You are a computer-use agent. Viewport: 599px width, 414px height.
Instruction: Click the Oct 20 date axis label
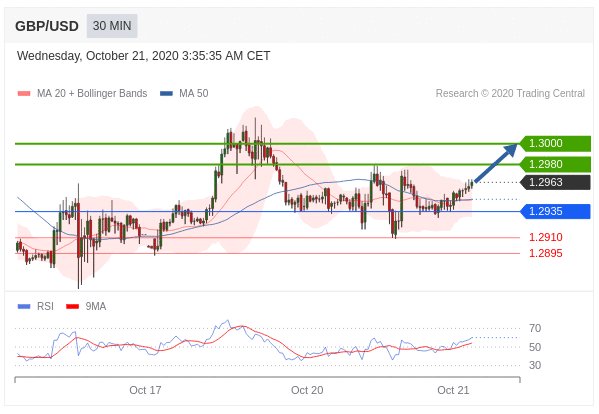pos(307,390)
